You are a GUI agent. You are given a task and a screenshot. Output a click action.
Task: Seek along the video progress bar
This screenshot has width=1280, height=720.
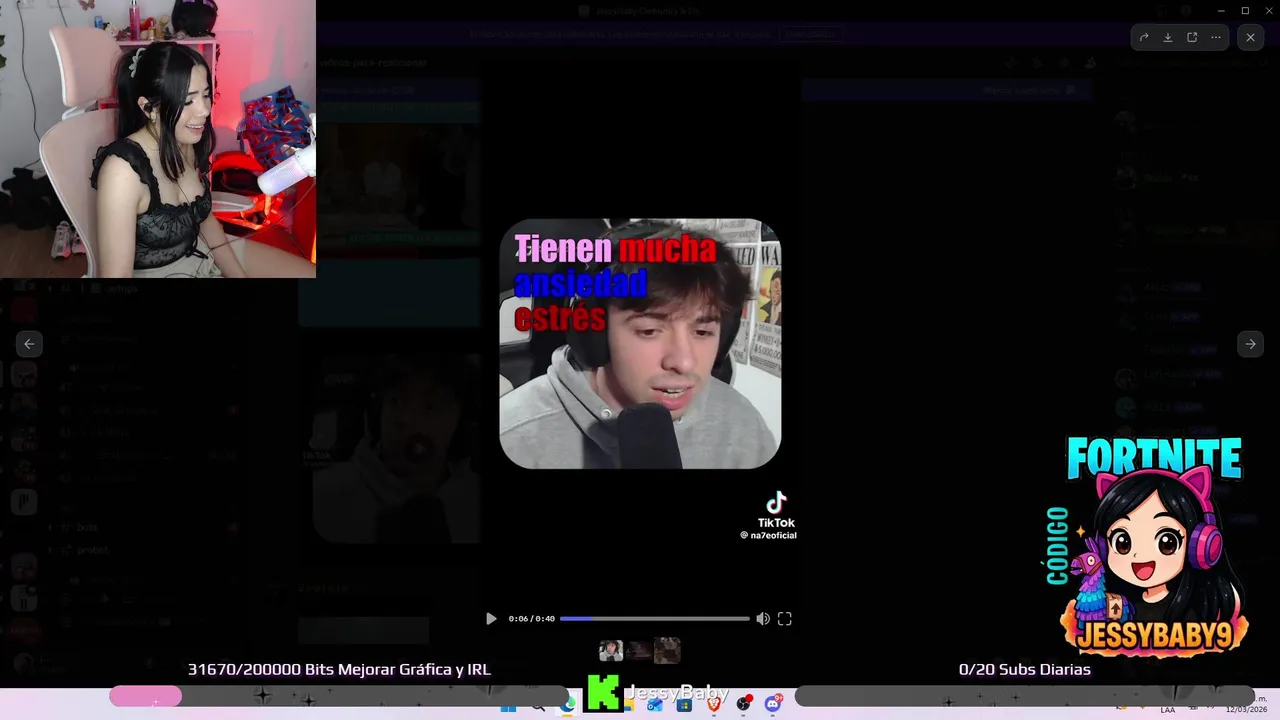point(654,619)
